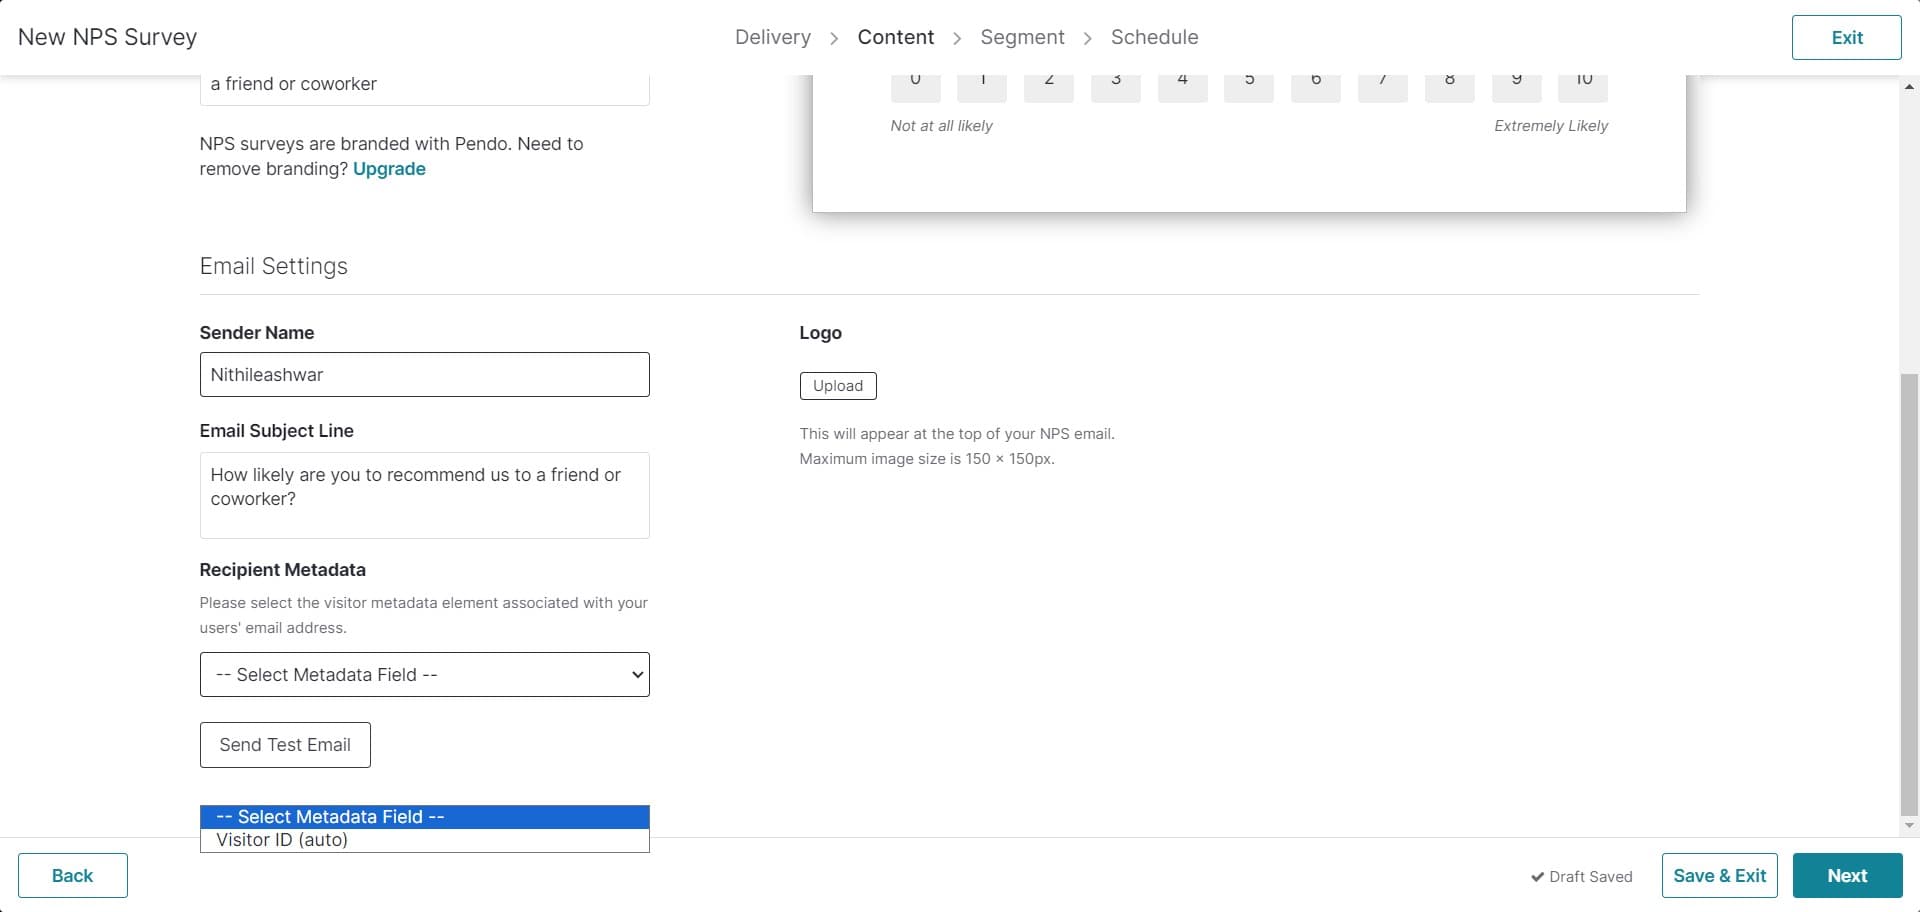Click Send Test Email
This screenshot has height=912, width=1920.
pos(285,744)
